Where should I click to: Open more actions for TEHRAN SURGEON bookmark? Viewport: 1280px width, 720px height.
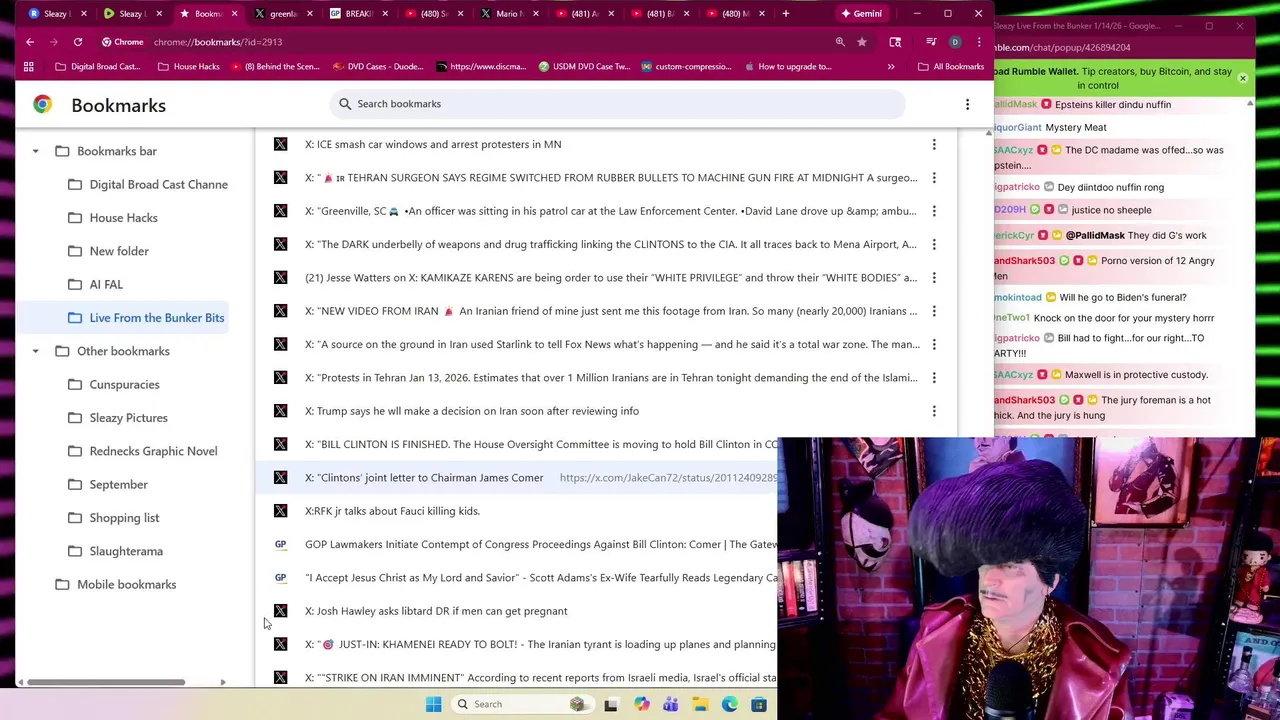tap(934, 178)
